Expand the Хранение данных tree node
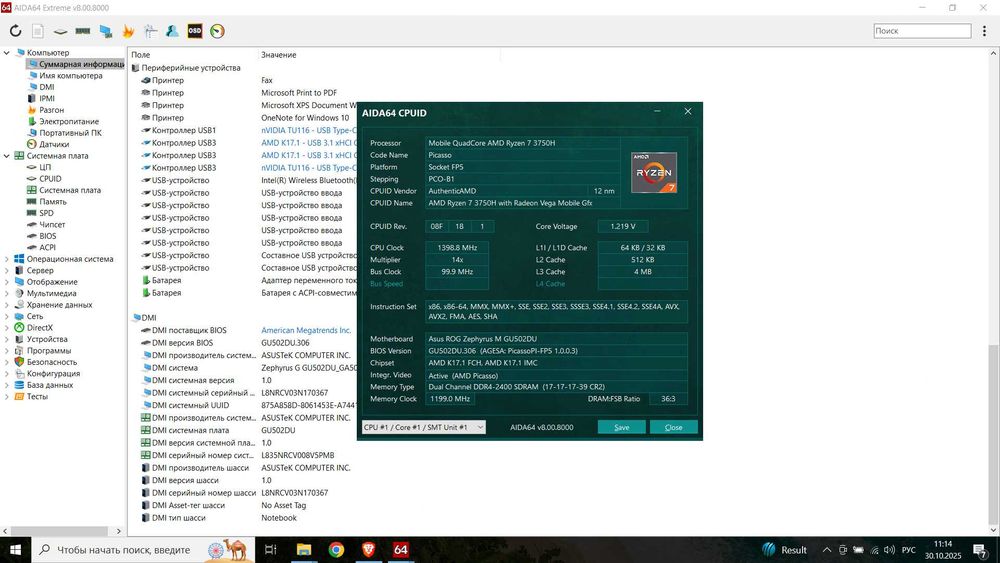Viewport: 1000px width, 563px height. (x=6, y=305)
